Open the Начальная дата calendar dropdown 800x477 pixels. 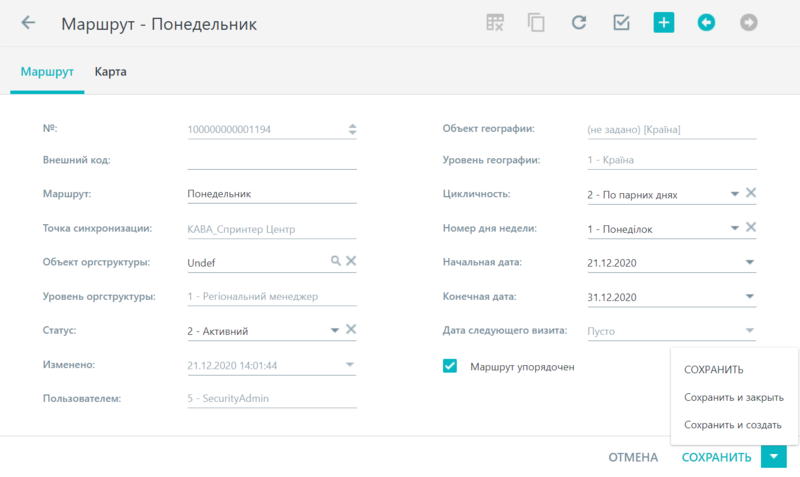coord(749,262)
